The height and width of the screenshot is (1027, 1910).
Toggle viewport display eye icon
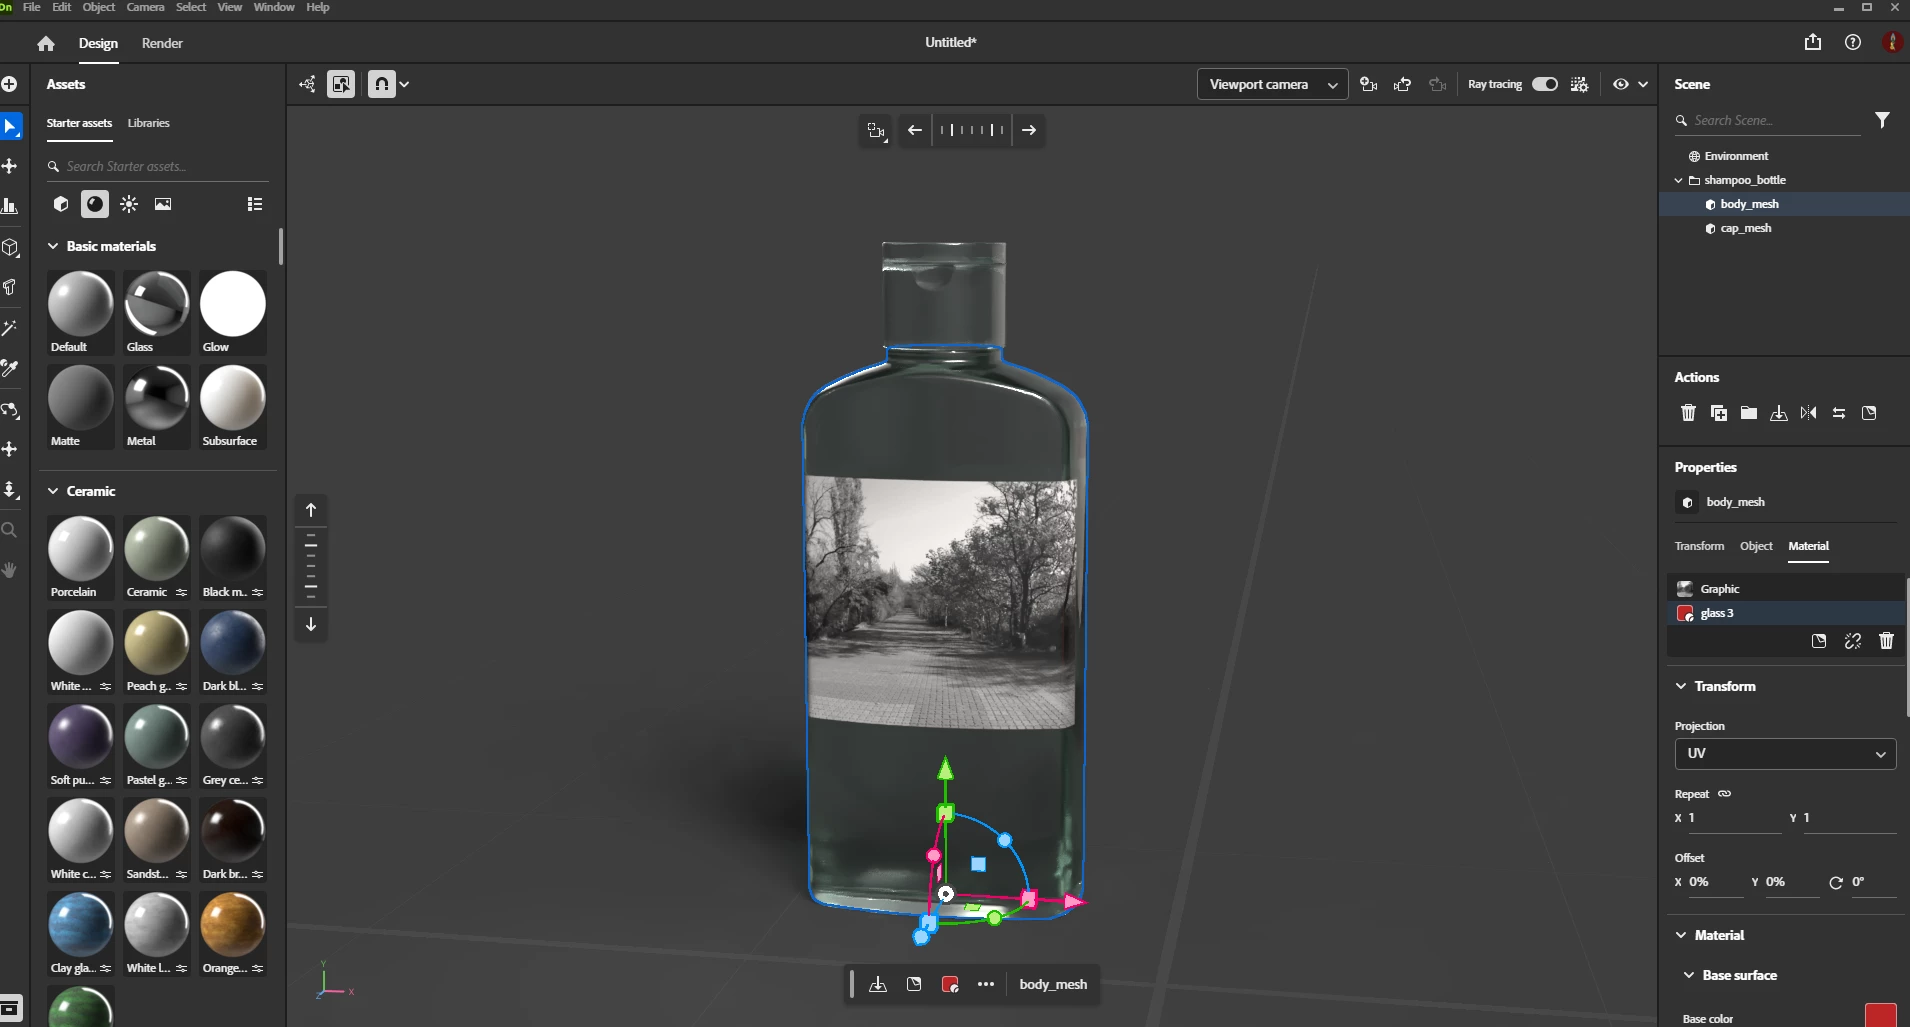1621,84
